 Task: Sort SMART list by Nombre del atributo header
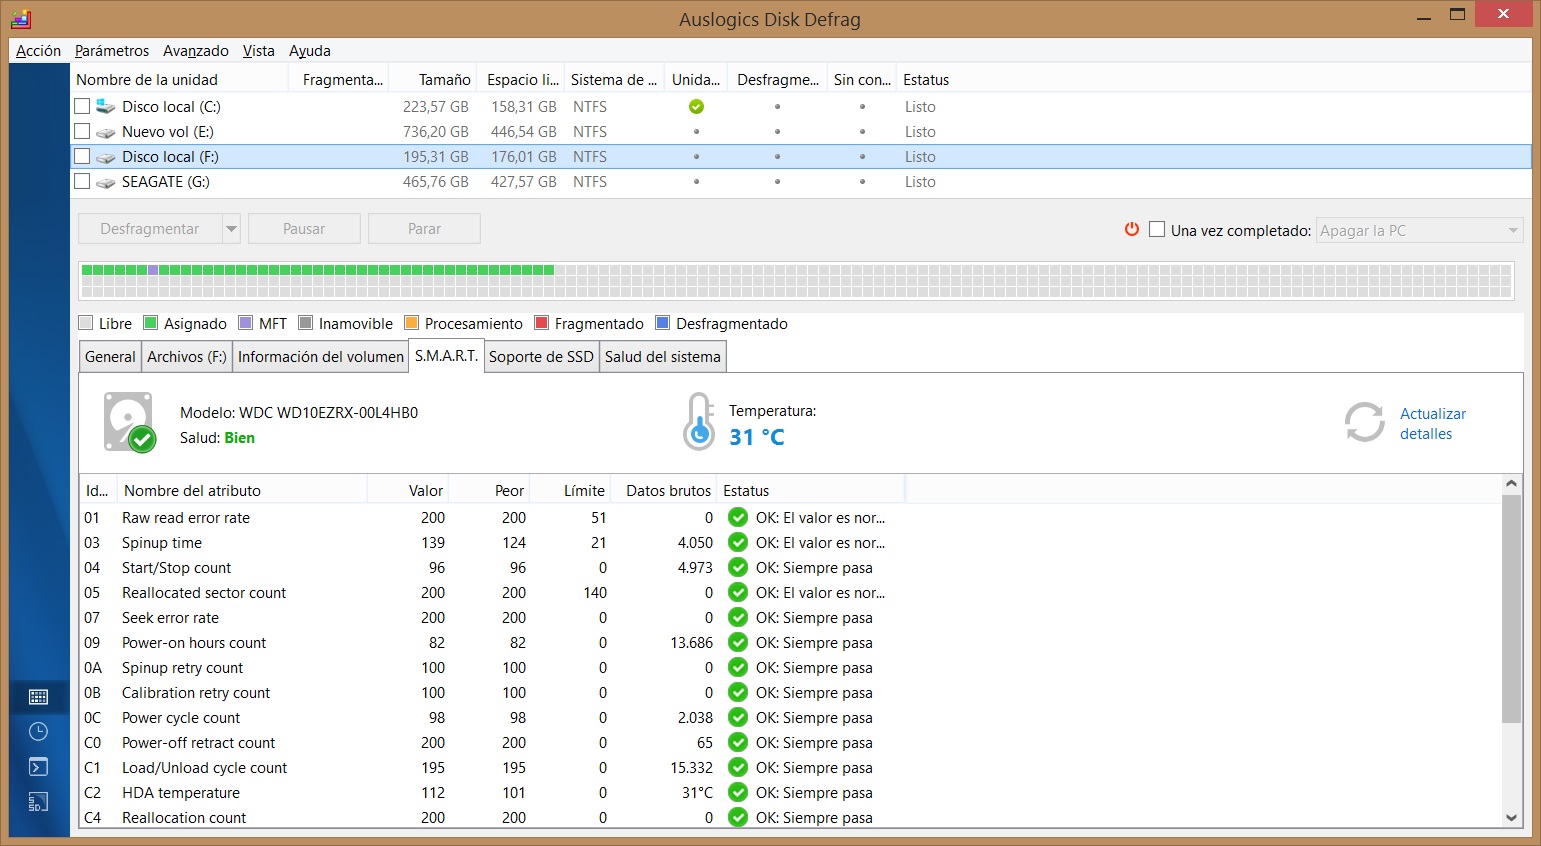pyautogui.click(x=242, y=491)
